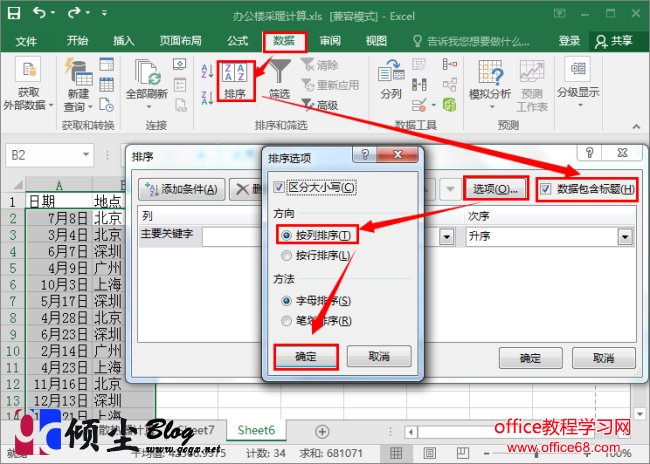The image size is (650, 464).
Task: Open the Sort On dropdown arrow beside the Order (次序) list
Action: (446, 237)
